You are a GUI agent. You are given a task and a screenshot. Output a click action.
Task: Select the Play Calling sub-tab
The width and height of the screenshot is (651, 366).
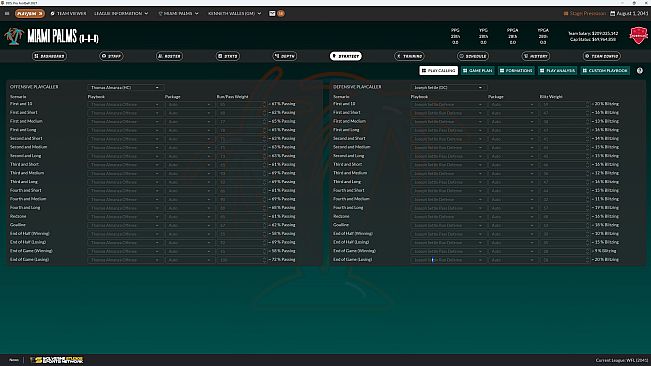[438, 71]
